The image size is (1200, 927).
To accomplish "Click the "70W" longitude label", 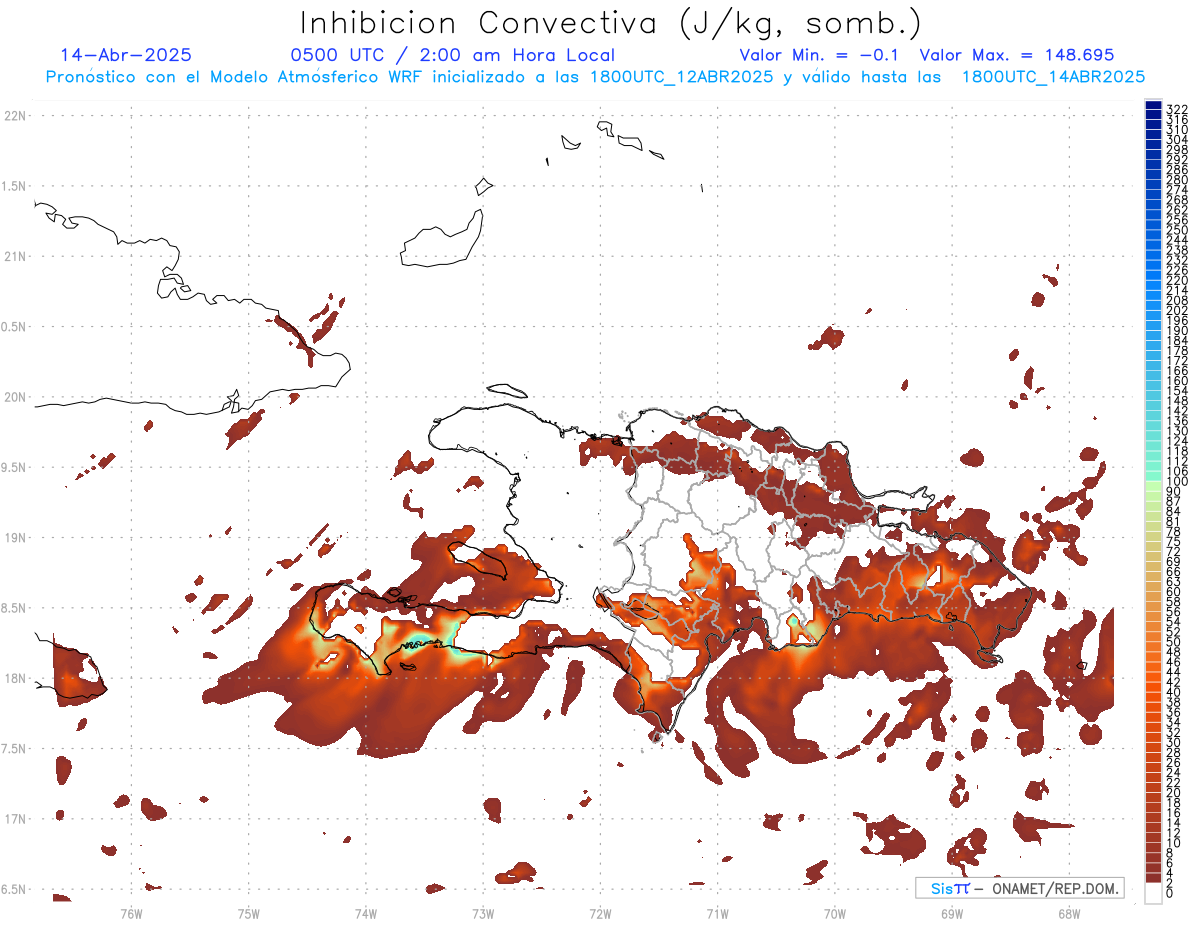I will 835,914.
